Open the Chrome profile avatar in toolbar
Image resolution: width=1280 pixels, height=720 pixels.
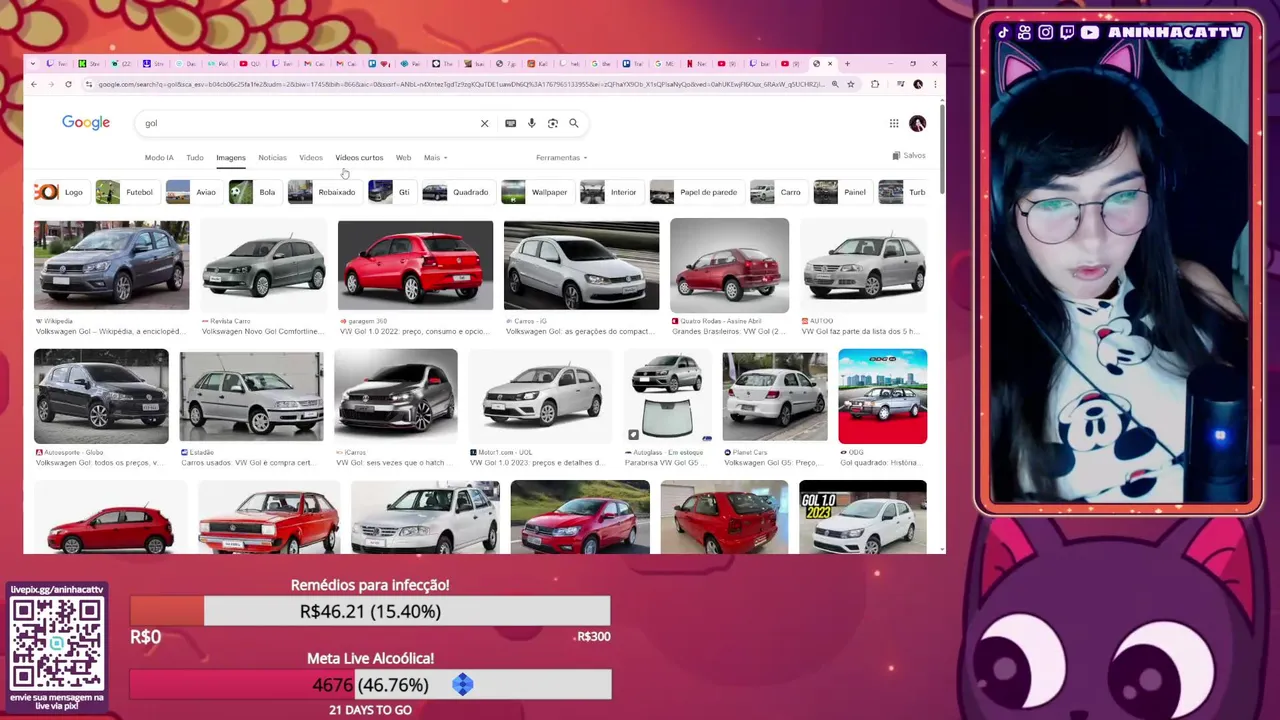918,84
